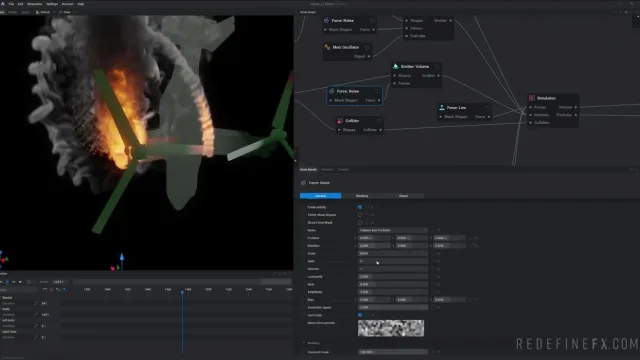
Task: Click the Rotation X value field
Action: tap(374, 246)
